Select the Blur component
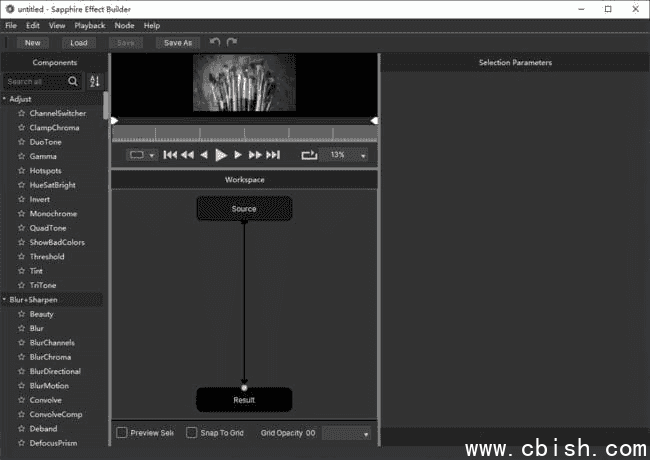Viewport: 650px width, 460px height. click(x=36, y=328)
